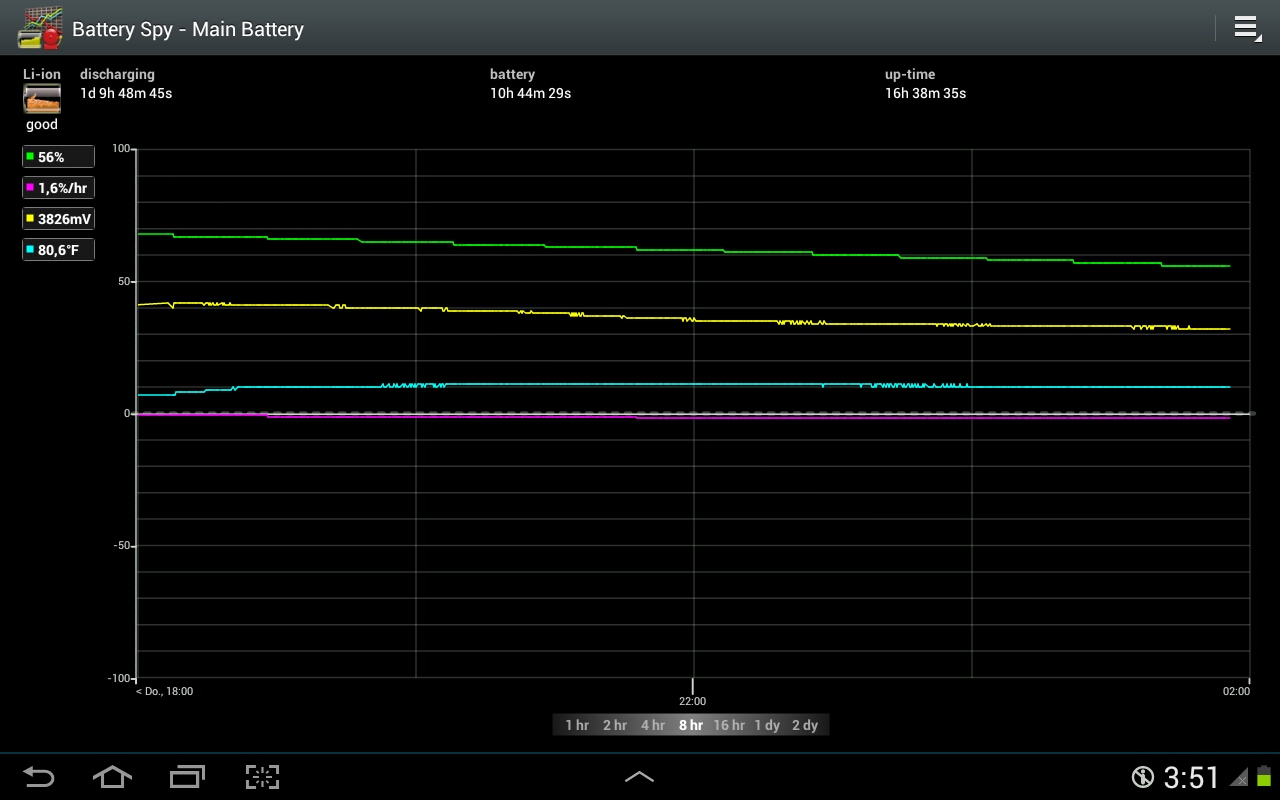
Task: Tap the "< Do., 18:00" axis label
Action: pyautogui.click(x=164, y=691)
